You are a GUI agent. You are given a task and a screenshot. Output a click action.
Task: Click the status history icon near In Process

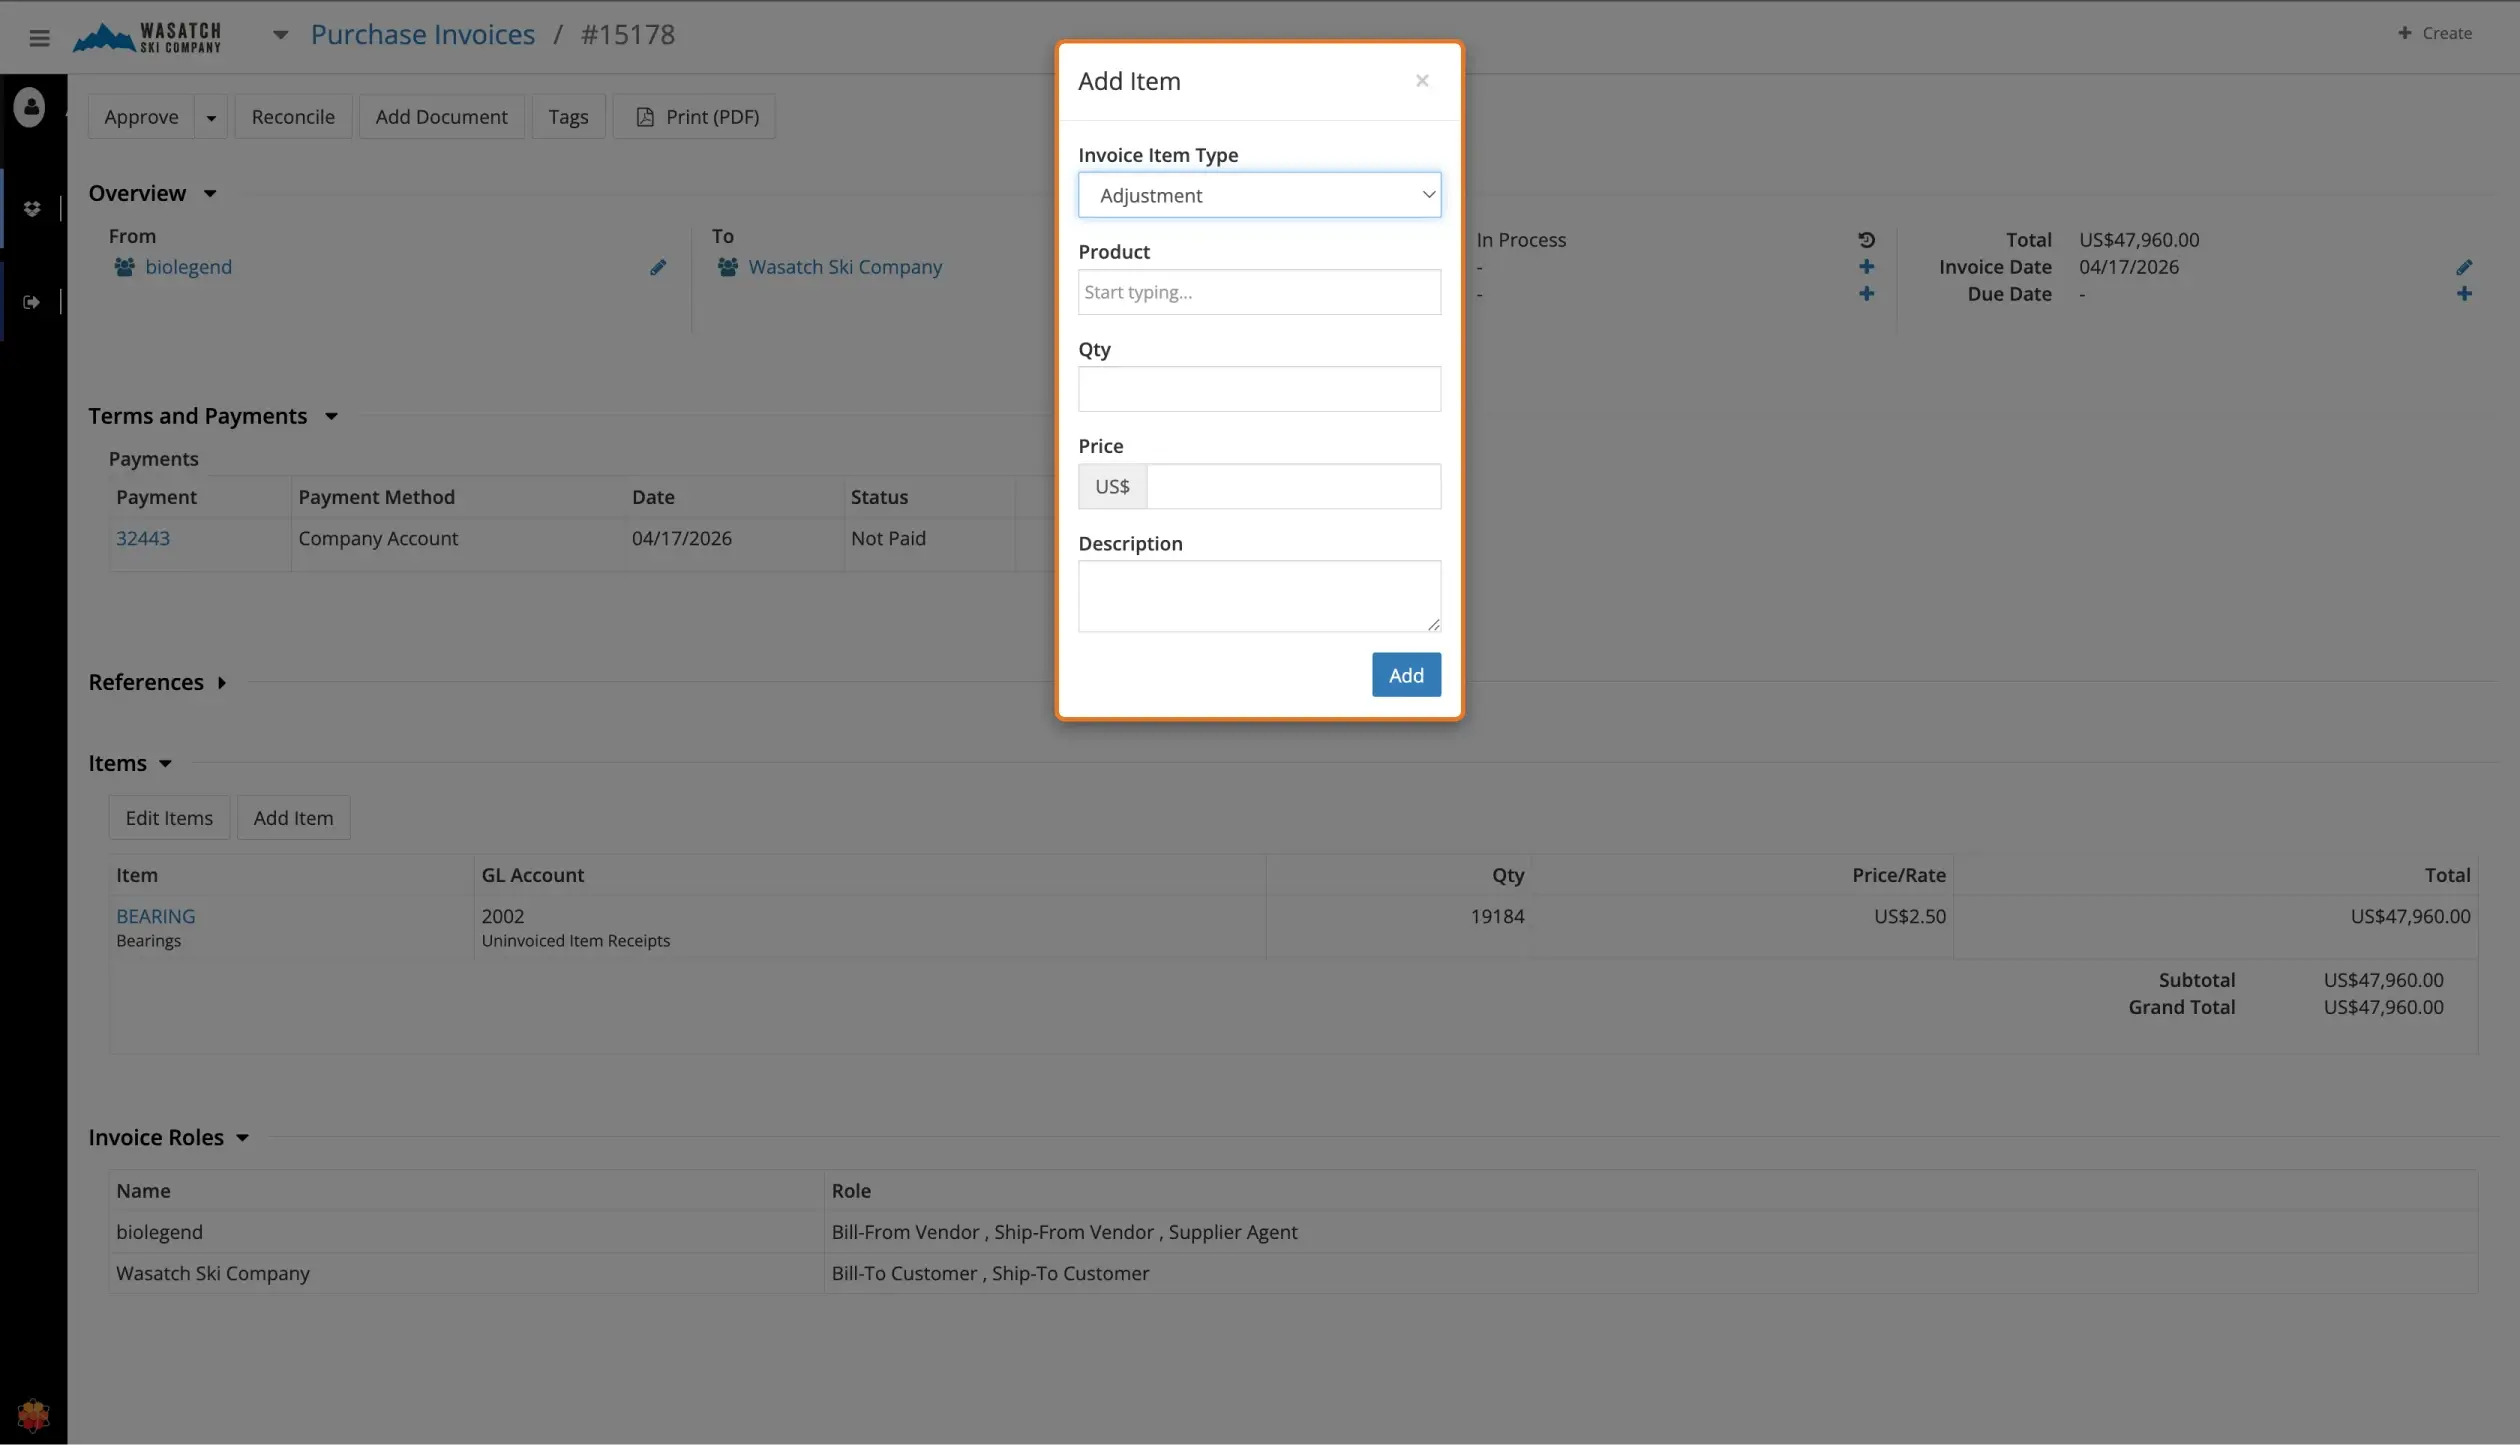point(1866,240)
